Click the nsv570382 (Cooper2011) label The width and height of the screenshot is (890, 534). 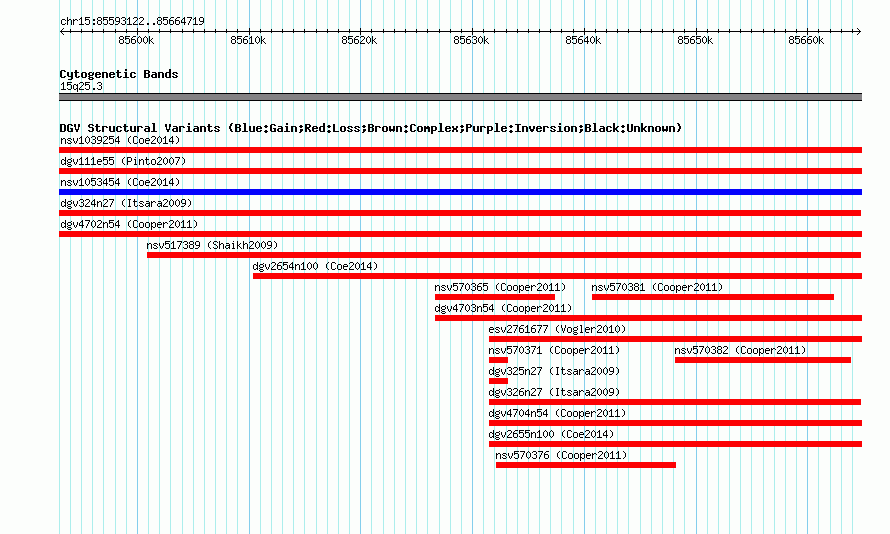pos(741,350)
